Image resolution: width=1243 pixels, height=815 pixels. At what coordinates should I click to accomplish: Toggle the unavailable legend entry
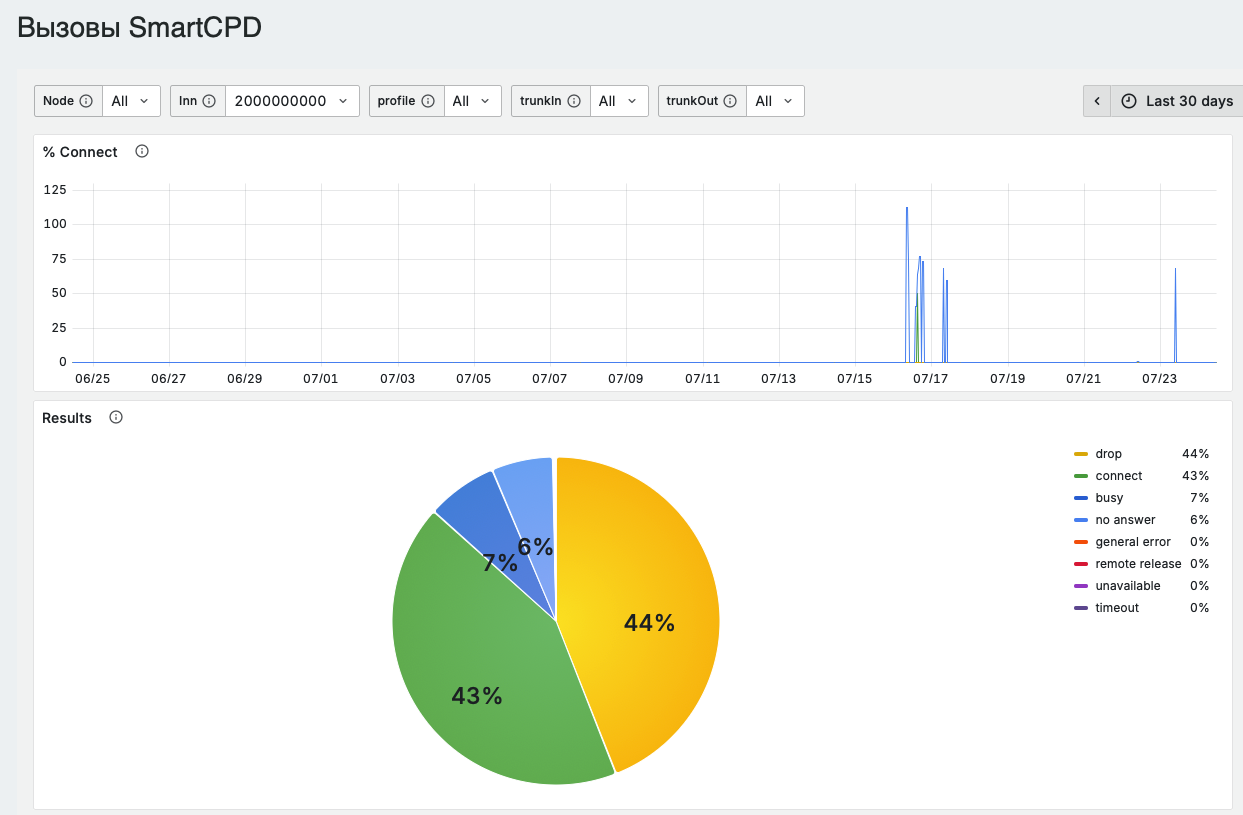pyautogui.click(x=1128, y=586)
